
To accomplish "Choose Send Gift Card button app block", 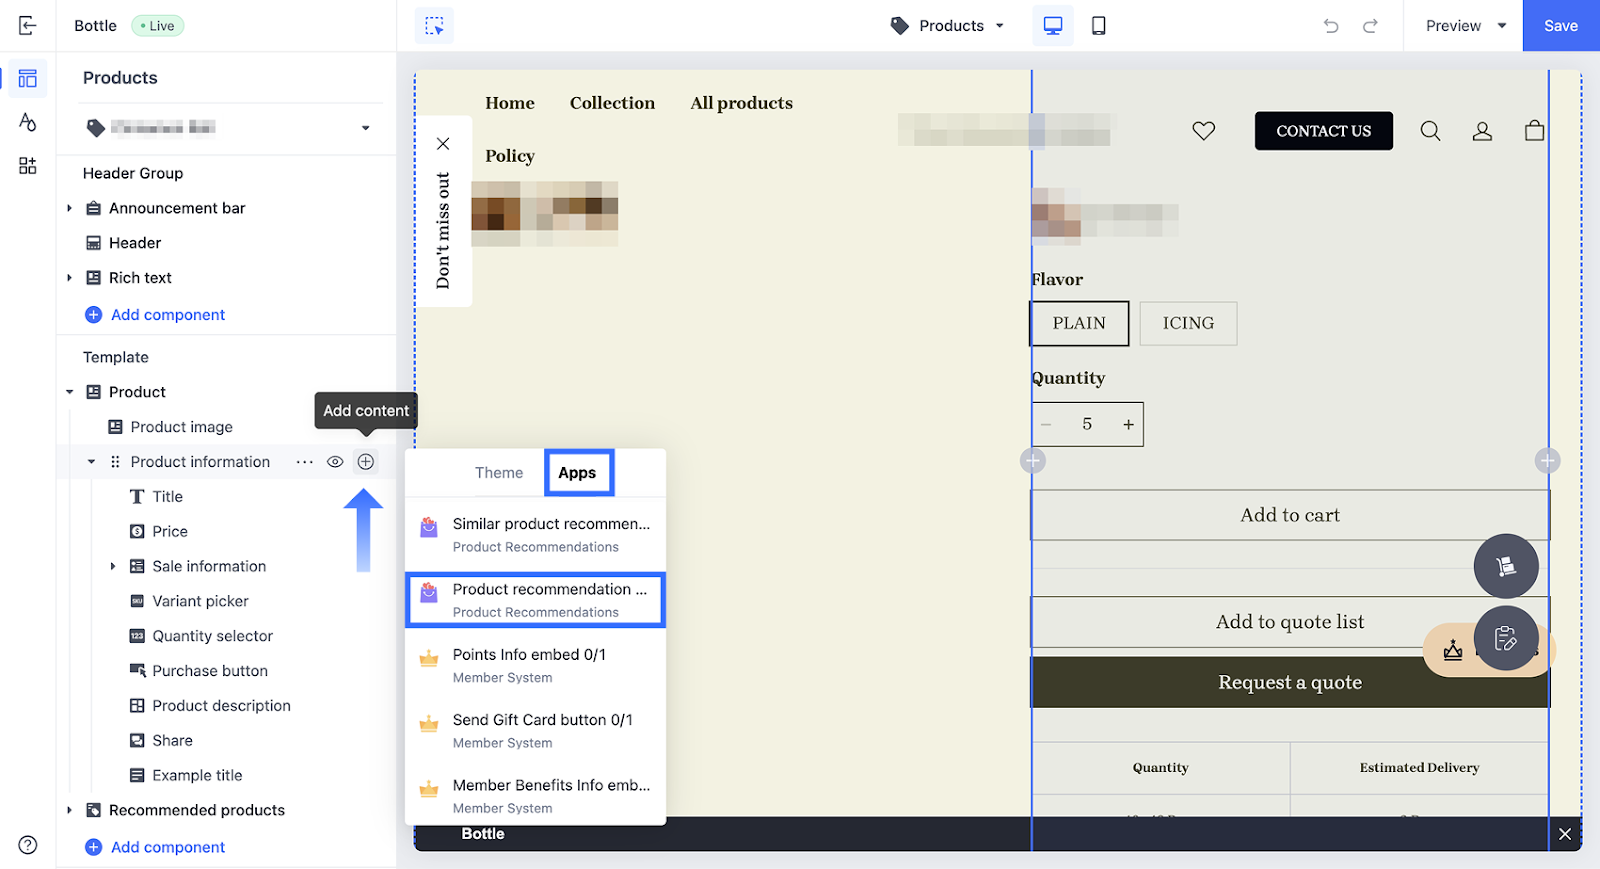I will (x=535, y=731).
